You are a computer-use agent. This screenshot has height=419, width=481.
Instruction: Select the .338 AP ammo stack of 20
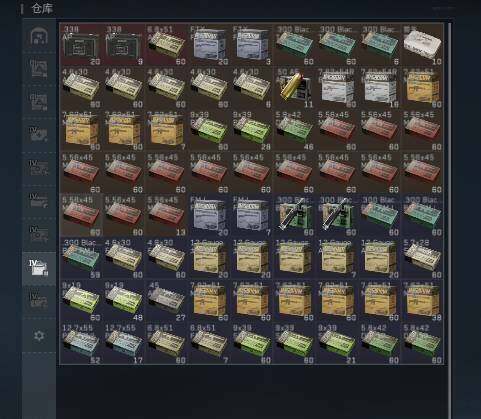pyautogui.click(x=81, y=45)
